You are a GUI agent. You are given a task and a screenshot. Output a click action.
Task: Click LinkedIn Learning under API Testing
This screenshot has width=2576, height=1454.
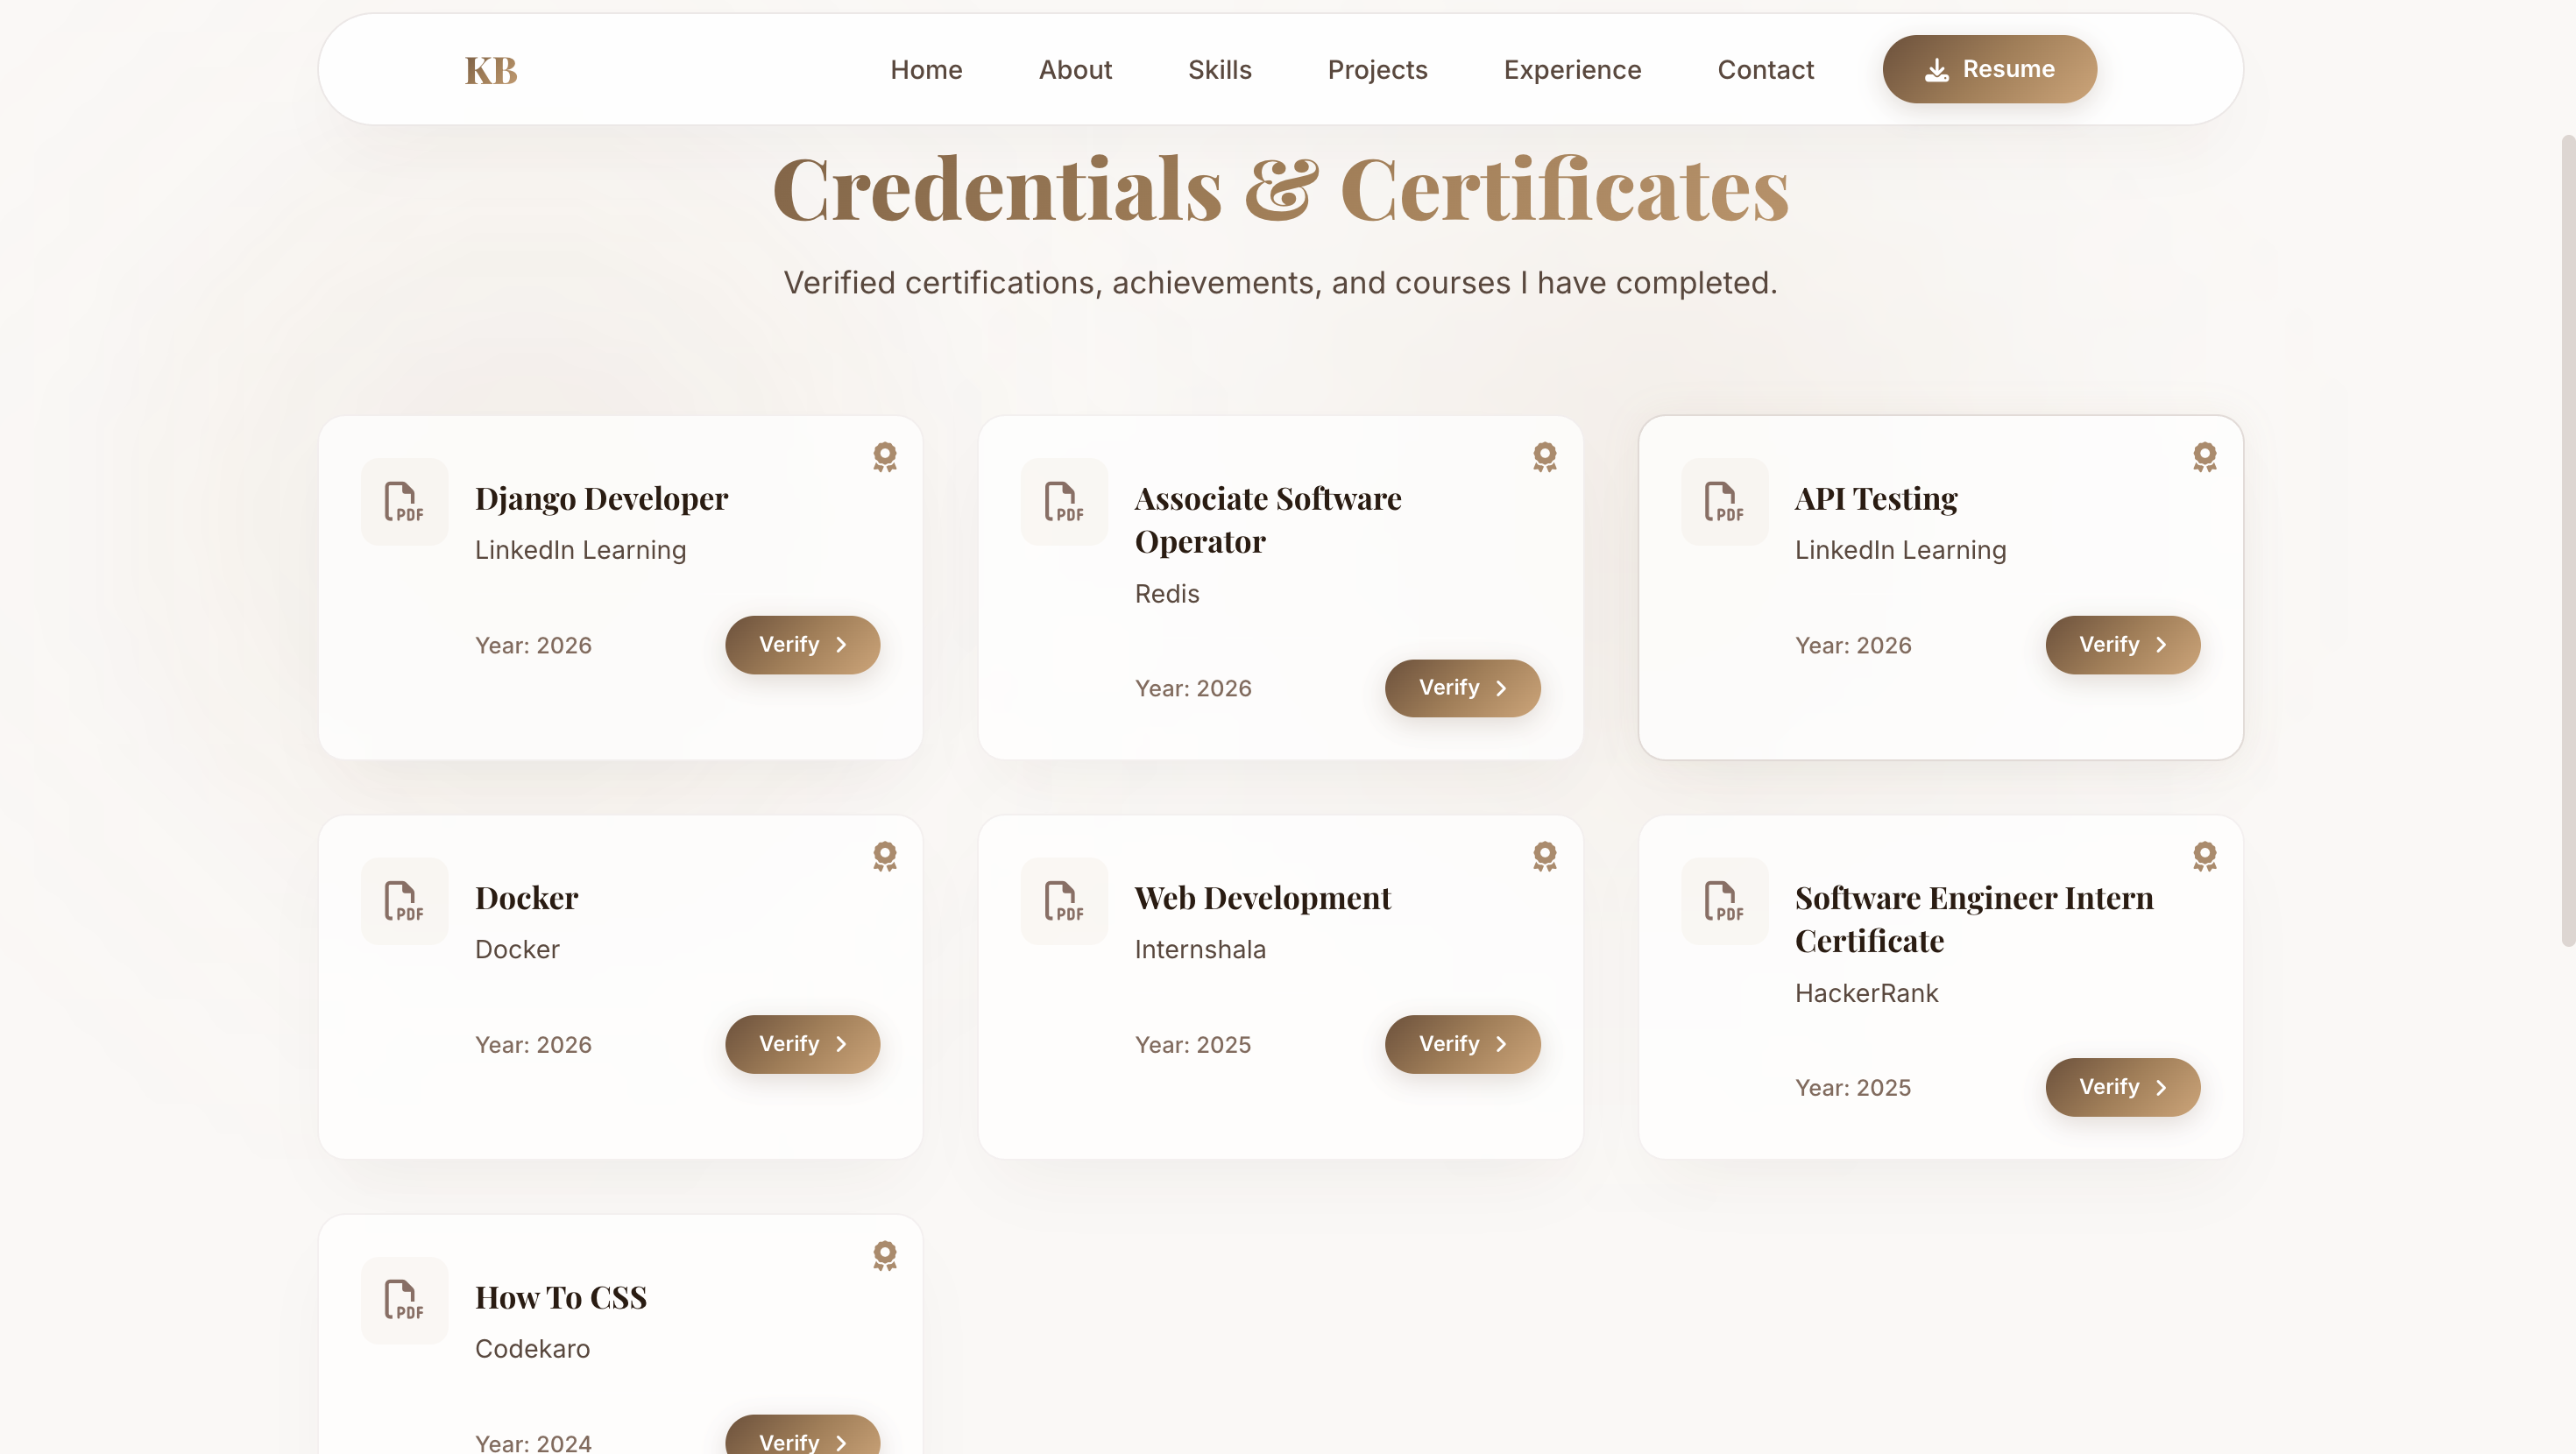(x=1900, y=550)
